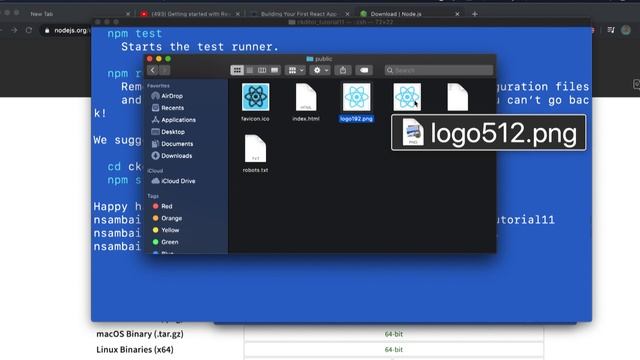
Task: Close the Download | Node.js tab
Action: 457,14
